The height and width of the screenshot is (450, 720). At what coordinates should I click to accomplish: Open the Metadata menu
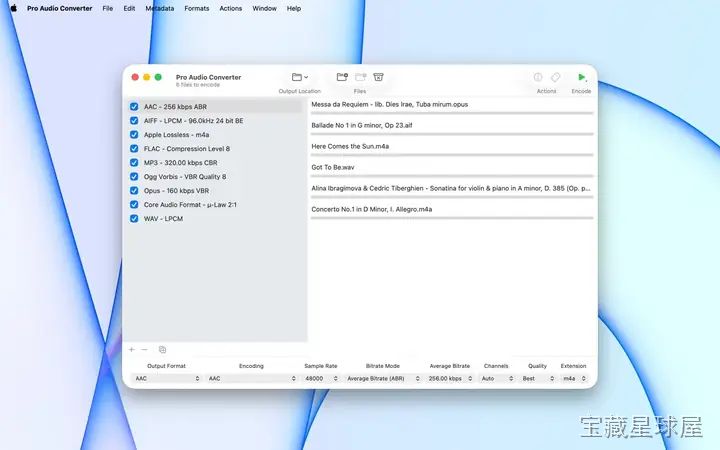pyautogui.click(x=160, y=8)
